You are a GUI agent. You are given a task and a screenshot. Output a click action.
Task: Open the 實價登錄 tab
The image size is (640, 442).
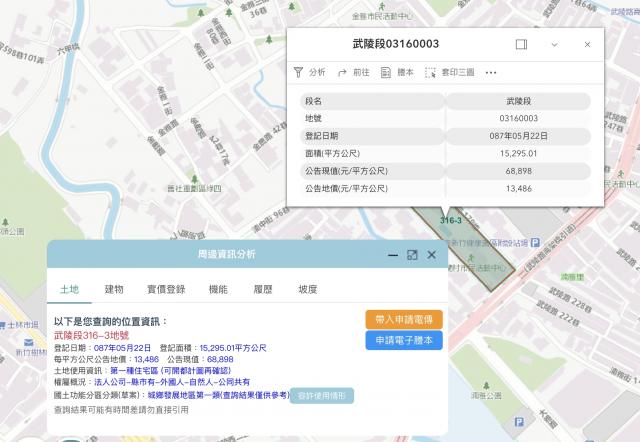click(x=166, y=289)
